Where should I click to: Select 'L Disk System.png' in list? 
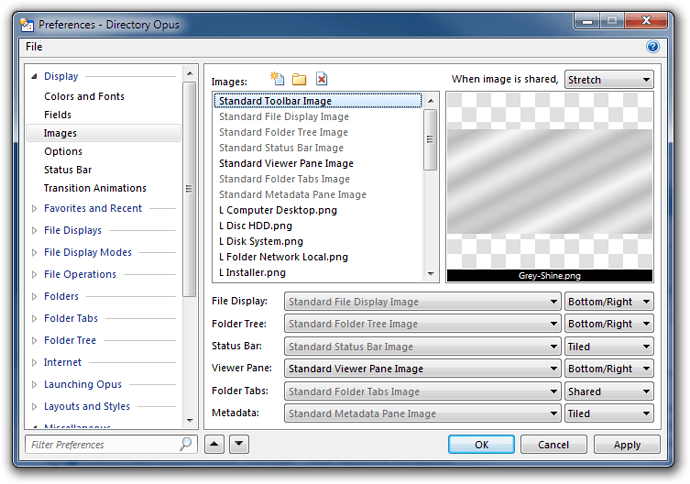coord(318,242)
